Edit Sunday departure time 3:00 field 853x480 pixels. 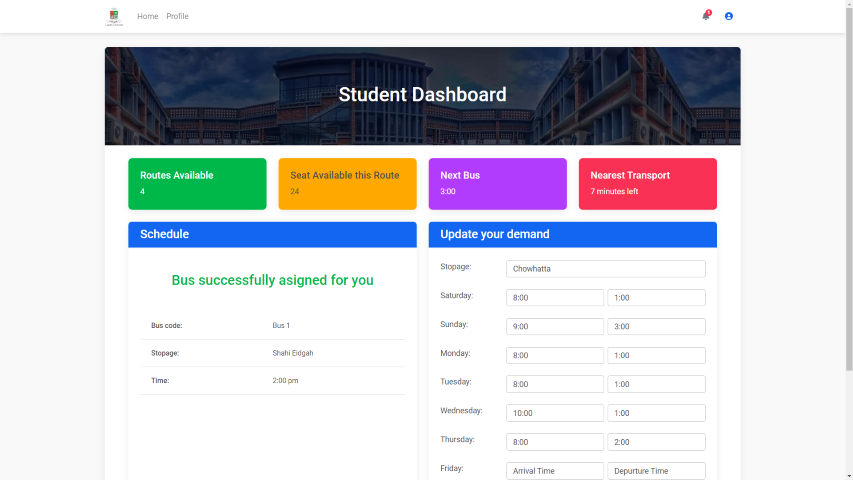tap(657, 327)
